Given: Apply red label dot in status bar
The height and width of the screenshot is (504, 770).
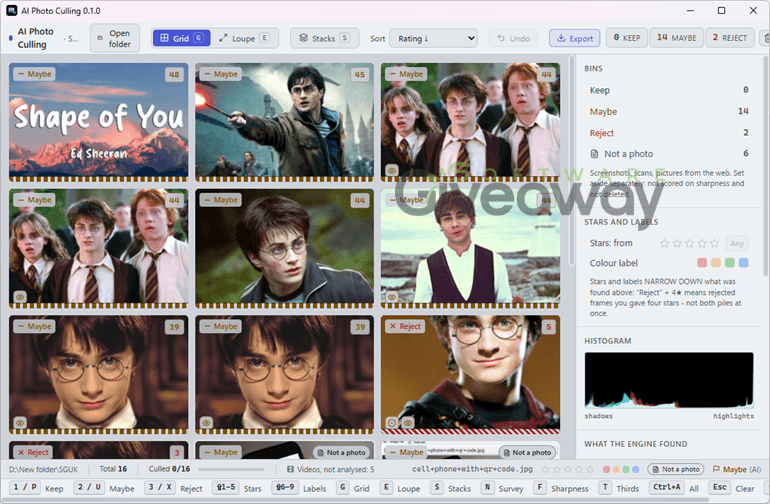Looking at the screenshot, I should click(606, 470).
